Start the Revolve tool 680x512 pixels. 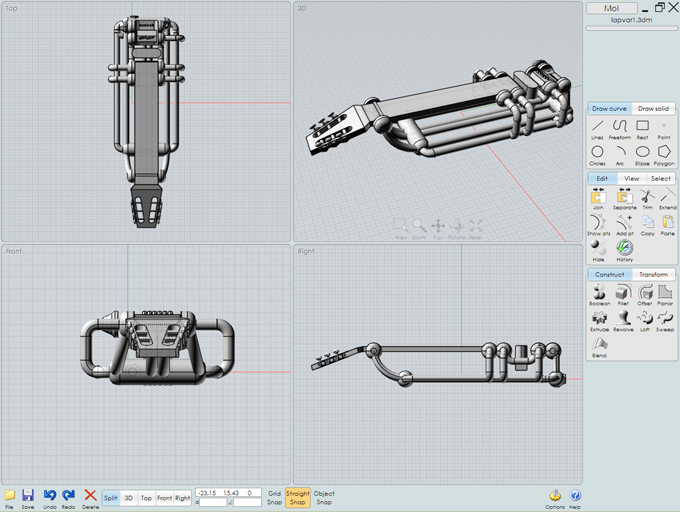(x=622, y=320)
